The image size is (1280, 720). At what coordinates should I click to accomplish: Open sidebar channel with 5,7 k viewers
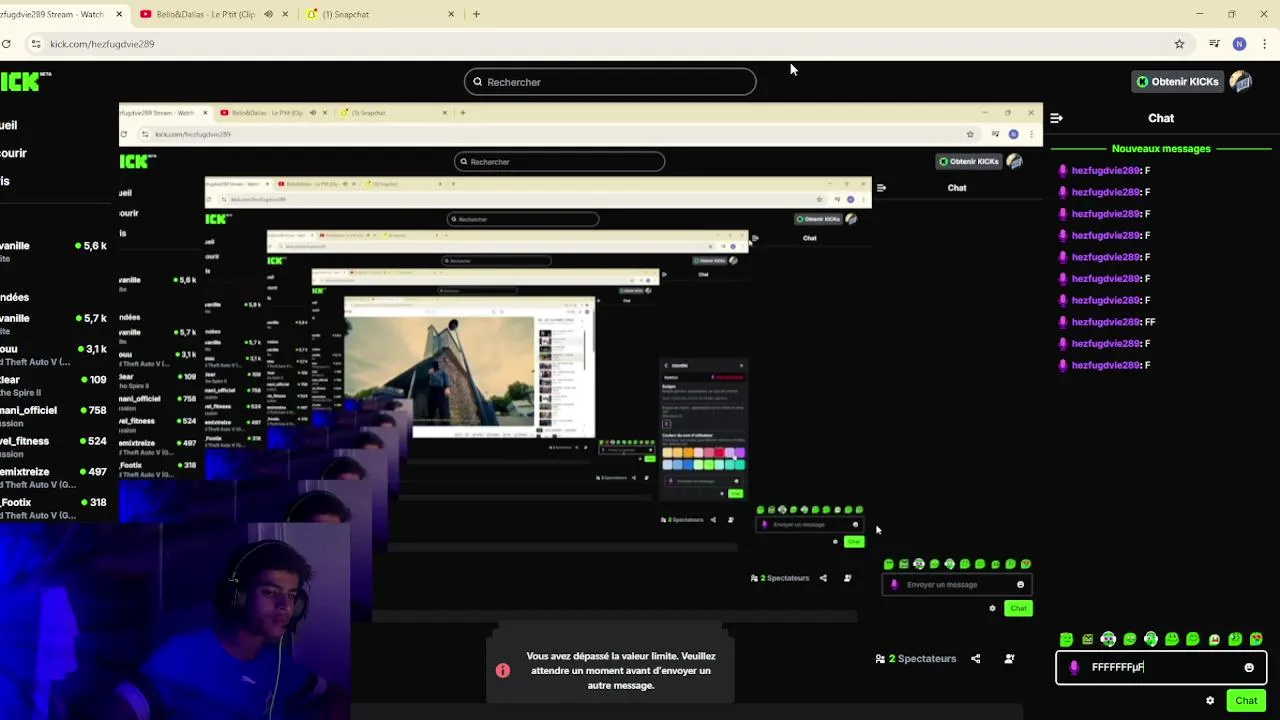pyautogui.click(x=53, y=324)
